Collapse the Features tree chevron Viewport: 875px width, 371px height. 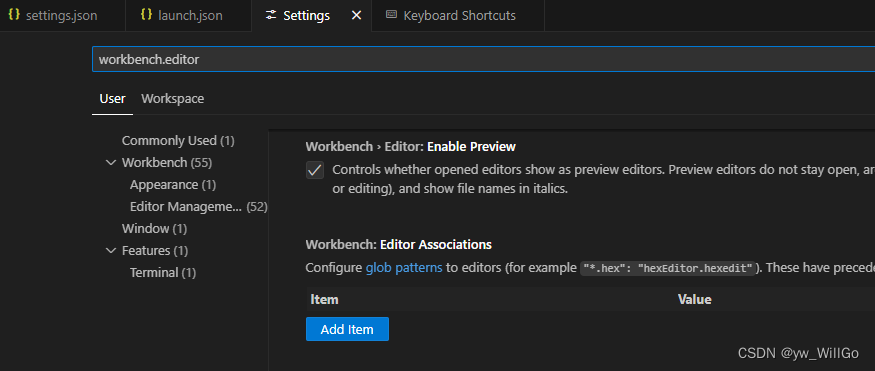[110, 251]
